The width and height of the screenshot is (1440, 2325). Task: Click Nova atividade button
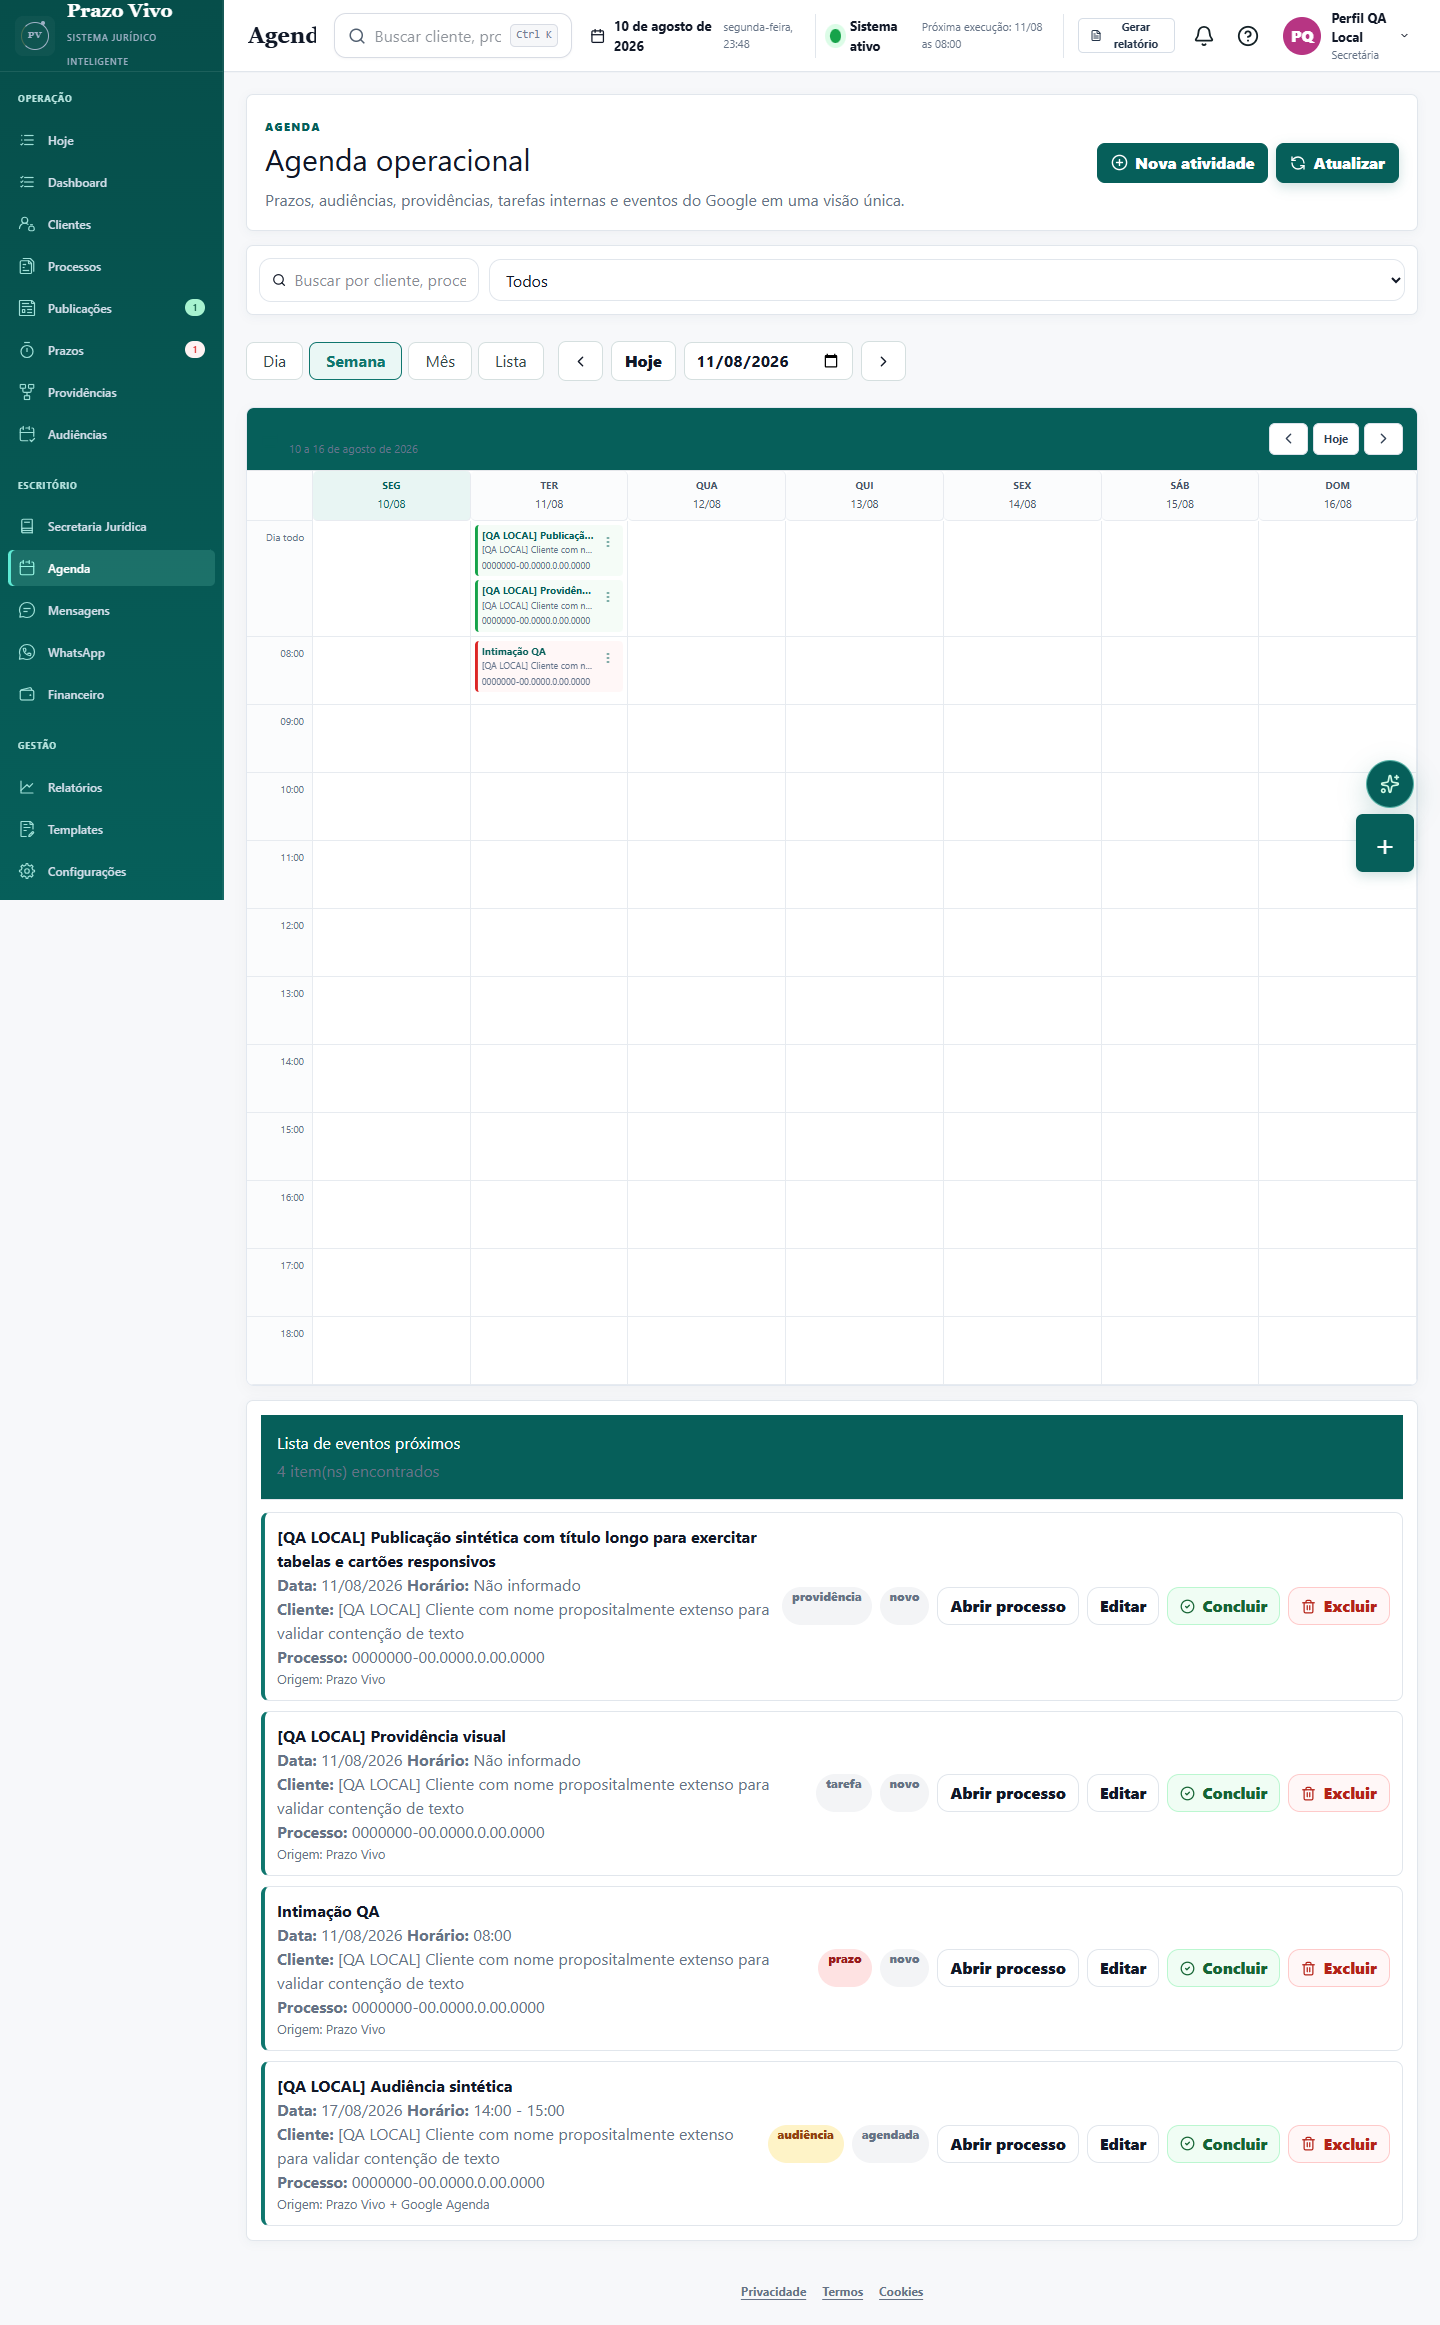coord(1182,163)
